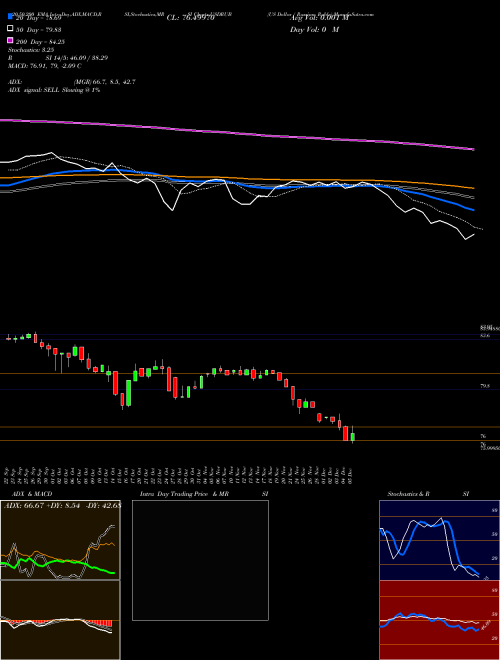Click the blue 20 Day EMA legend swatch
Viewport: 500px width, 660px height.
click(10, 17)
